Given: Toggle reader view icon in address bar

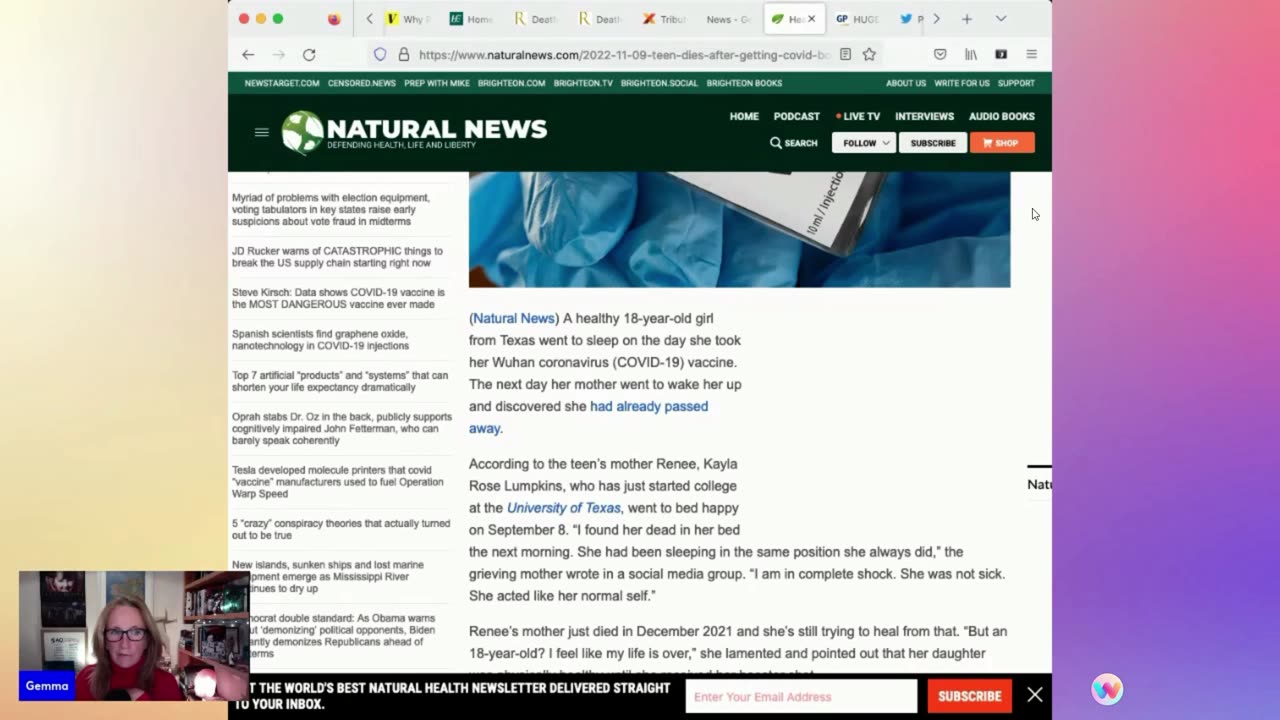Looking at the screenshot, I should pos(845,55).
